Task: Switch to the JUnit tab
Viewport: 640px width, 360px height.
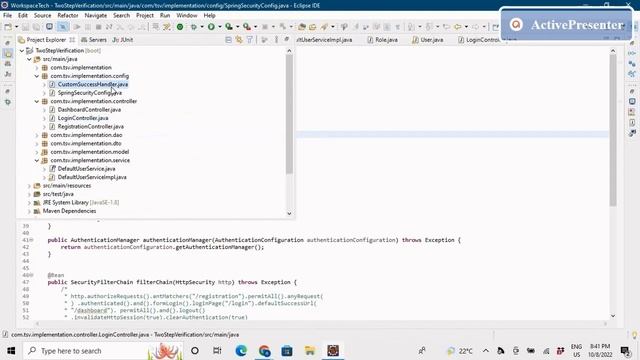Action: pyautogui.click(x=123, y=40)
